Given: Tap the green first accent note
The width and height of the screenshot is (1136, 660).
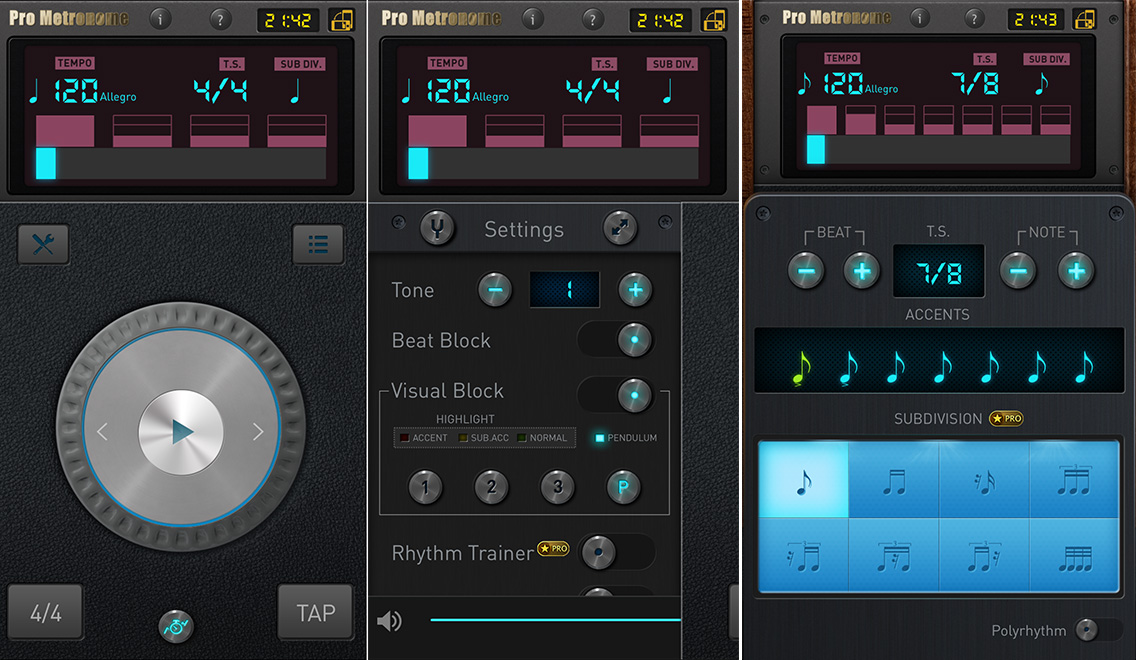Looking at the screenshot, I should 802,368.
